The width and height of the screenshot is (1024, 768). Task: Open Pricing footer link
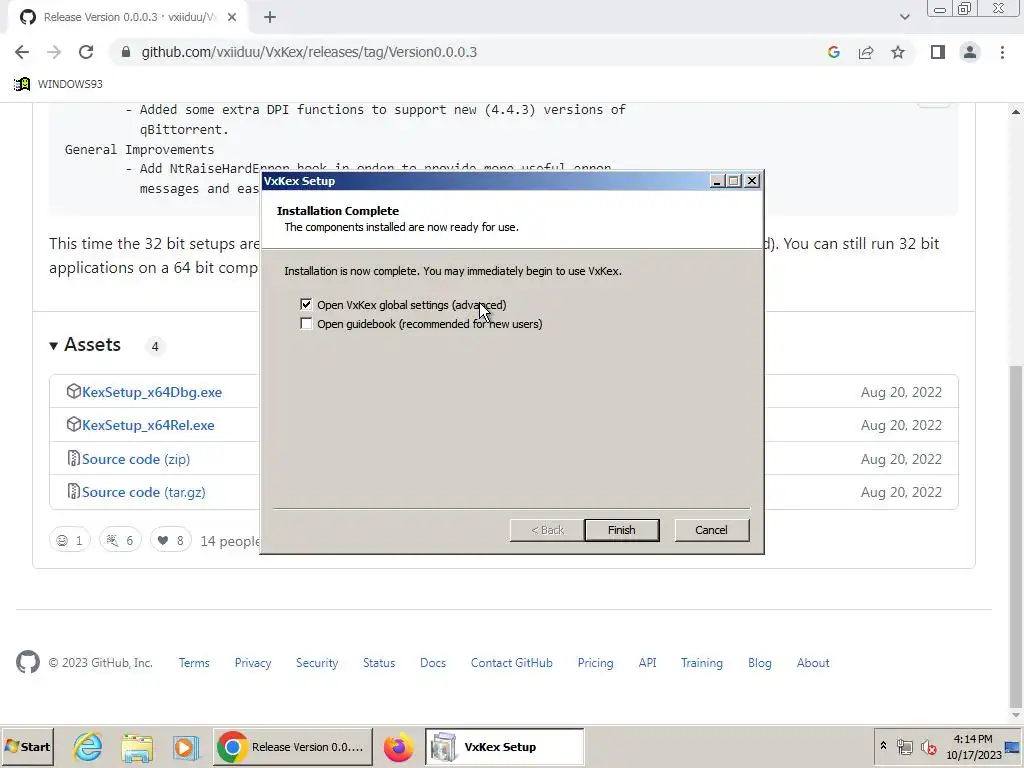596,663
